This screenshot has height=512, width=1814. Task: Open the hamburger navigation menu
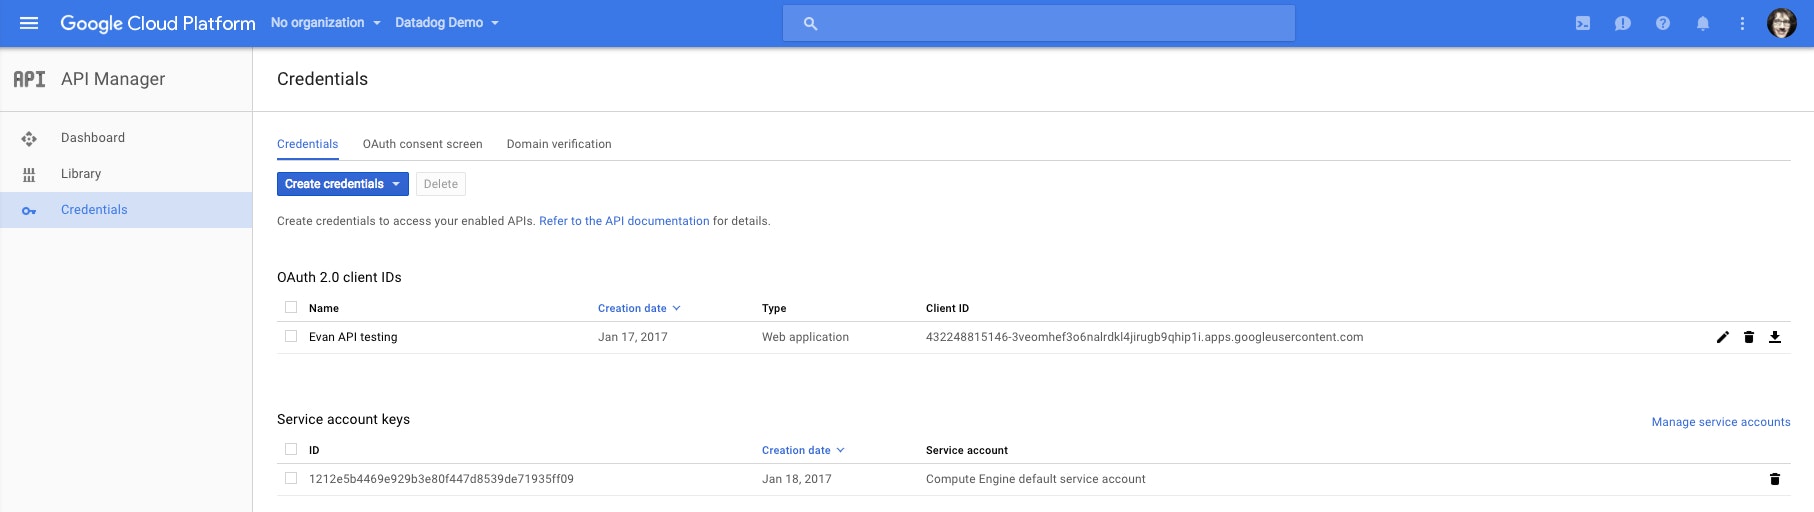pyautogui.click(x=29, y=23)
